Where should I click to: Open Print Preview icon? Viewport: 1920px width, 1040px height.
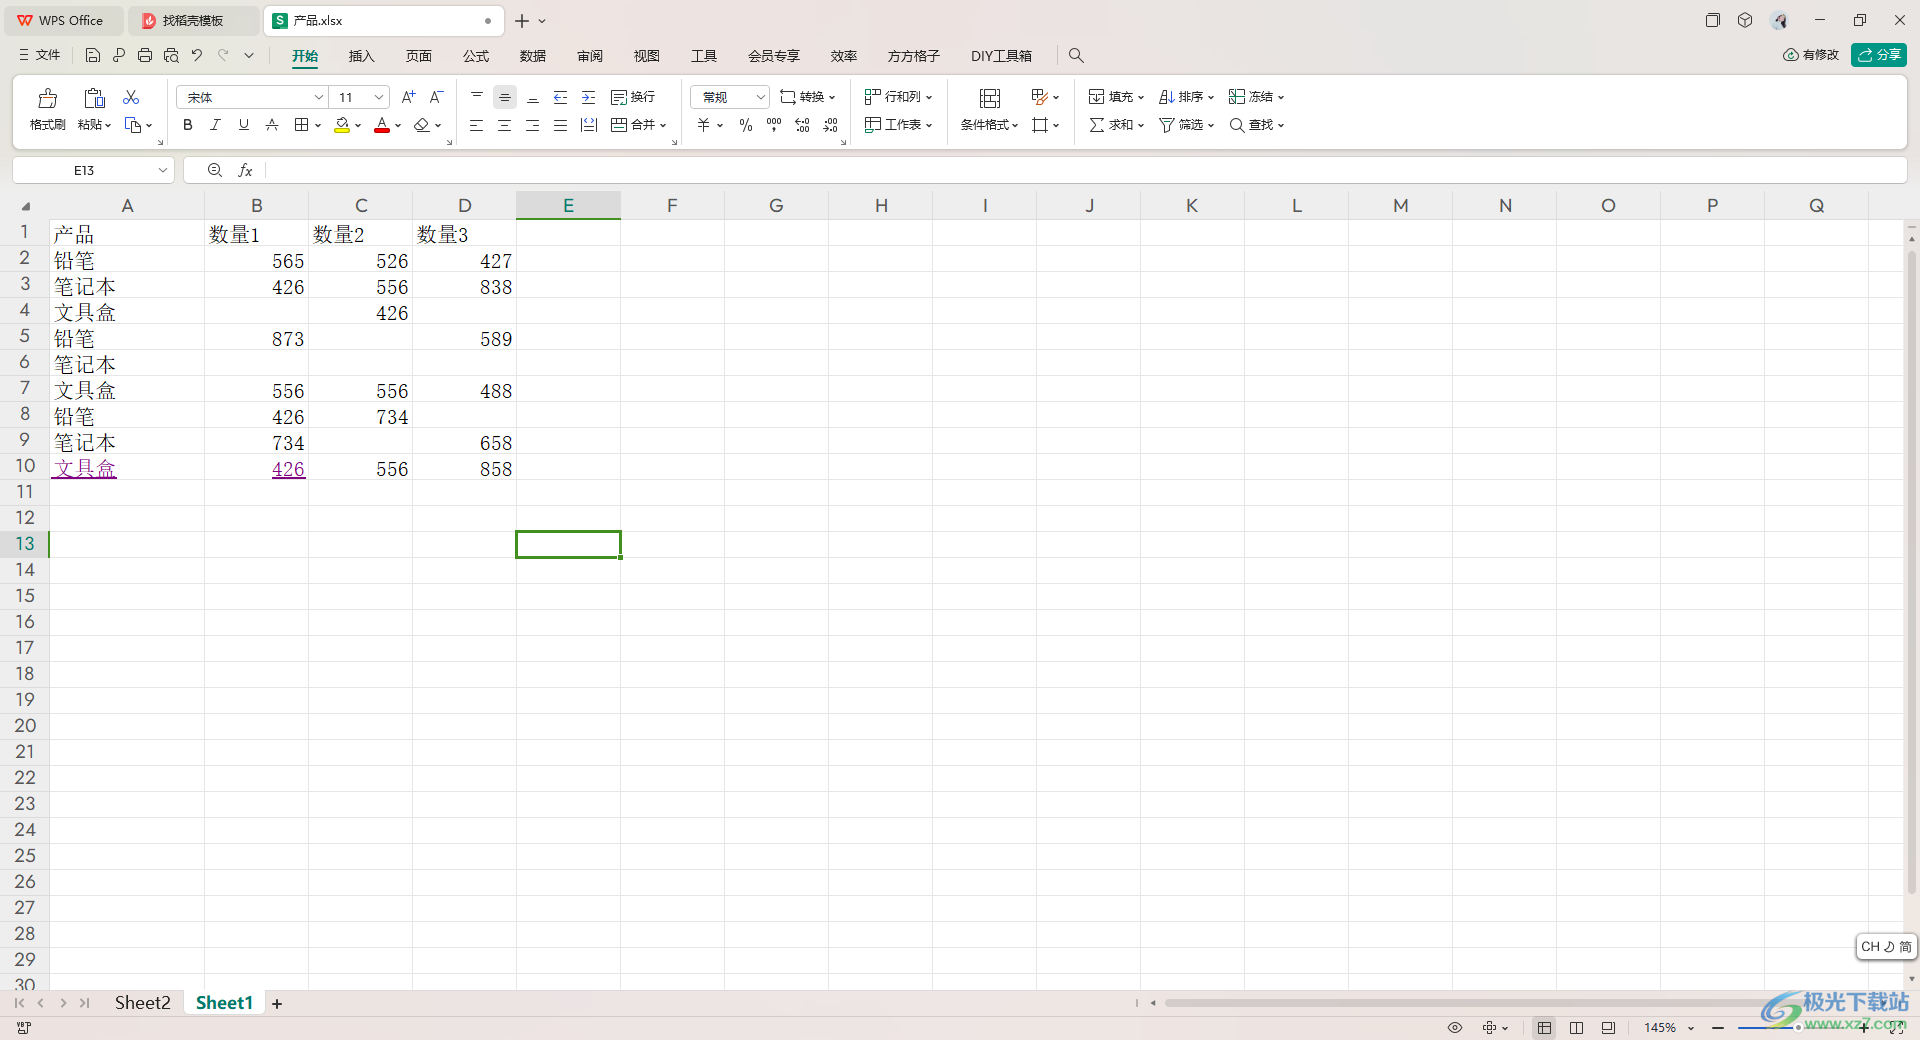[x=171, y=55]
